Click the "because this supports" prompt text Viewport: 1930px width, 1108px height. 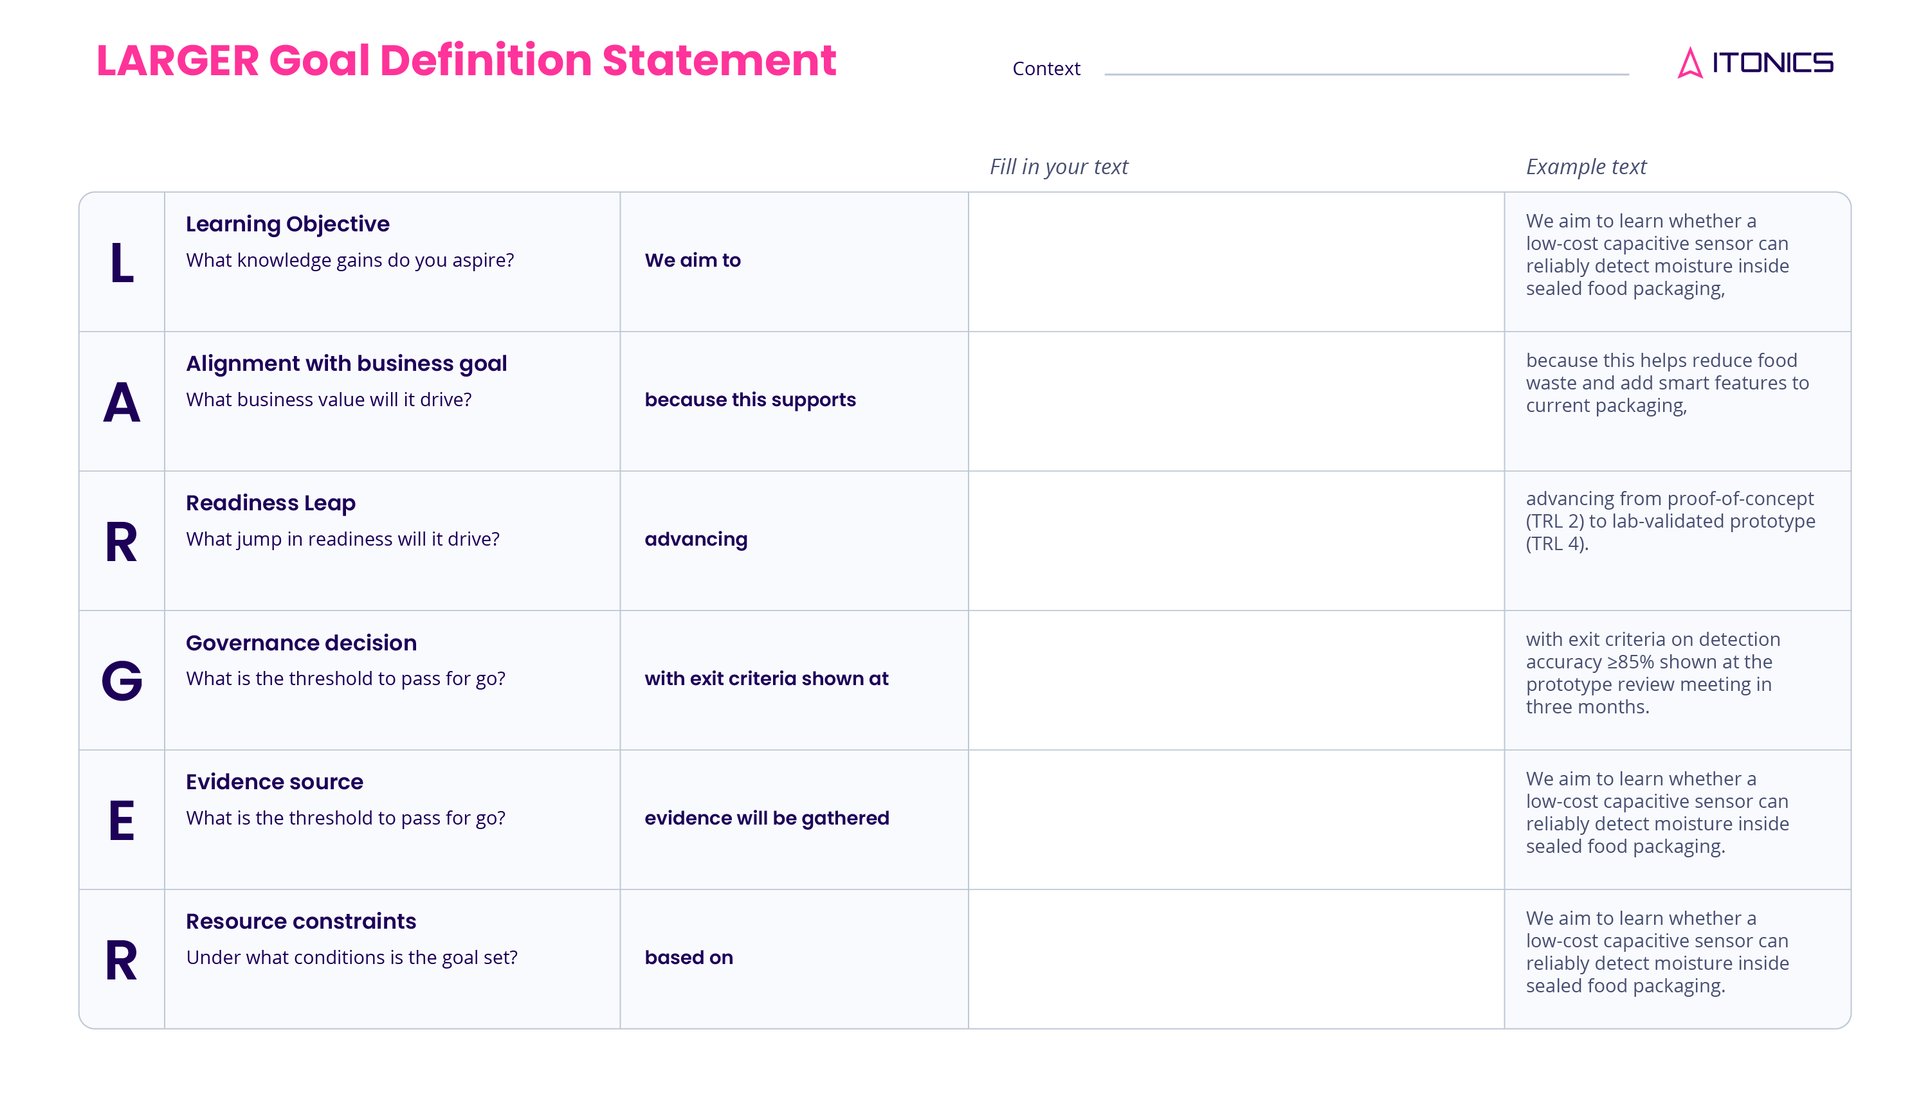[750, 400]
